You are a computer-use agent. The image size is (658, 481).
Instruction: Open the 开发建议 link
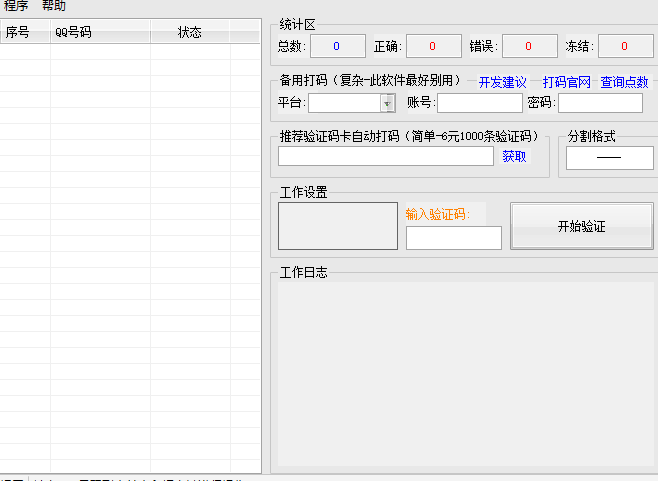tap(502, 82)
